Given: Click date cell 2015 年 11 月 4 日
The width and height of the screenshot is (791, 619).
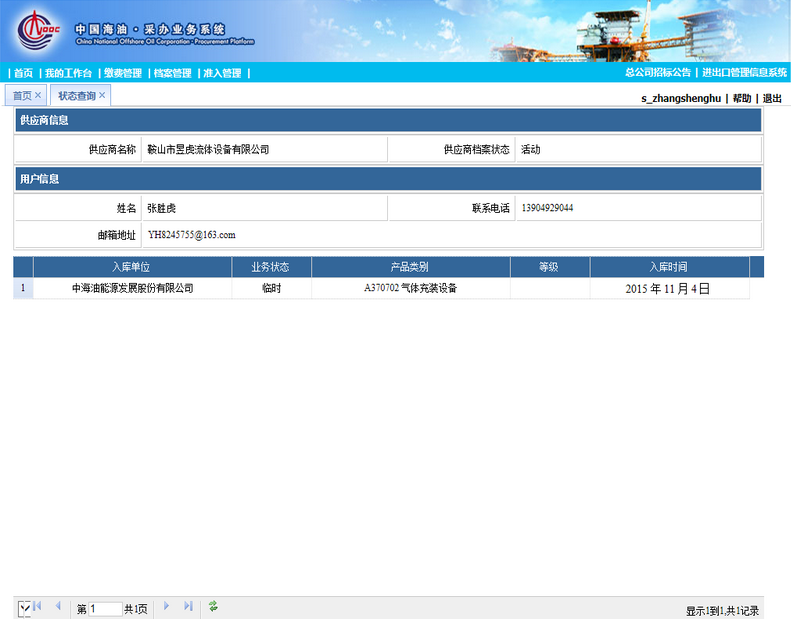Looking at the screenshot, I should click(668, 289).
